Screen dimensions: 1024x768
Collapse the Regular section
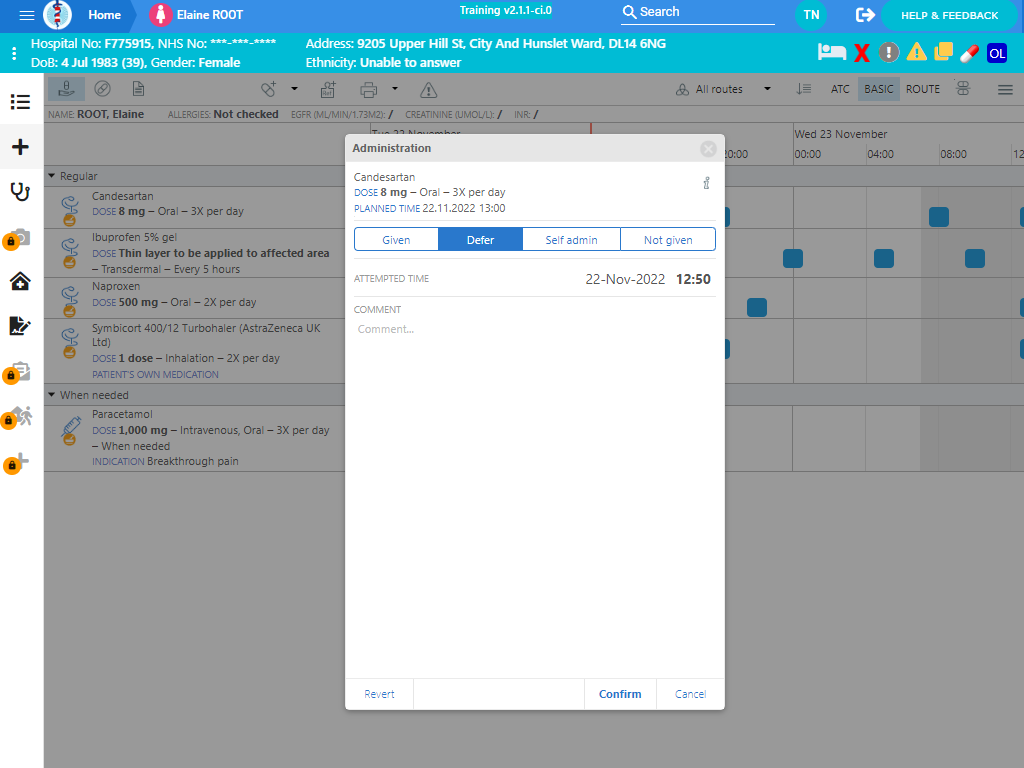pos(52,176)
